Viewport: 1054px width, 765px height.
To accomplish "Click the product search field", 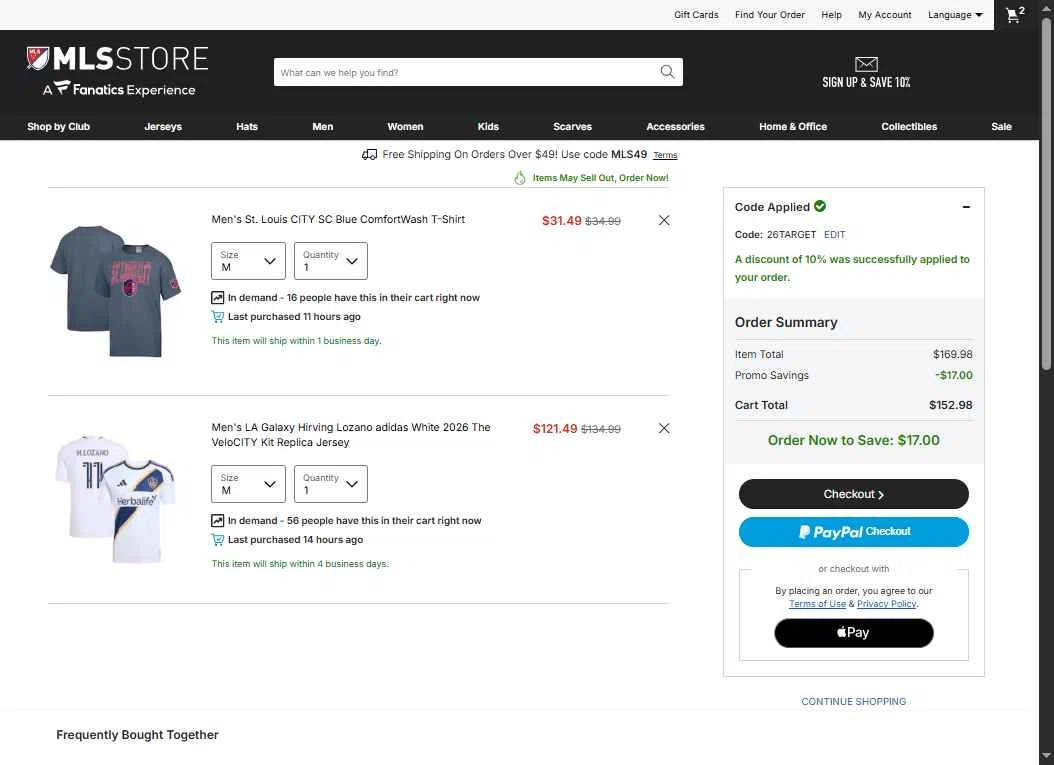I will 464,72.
